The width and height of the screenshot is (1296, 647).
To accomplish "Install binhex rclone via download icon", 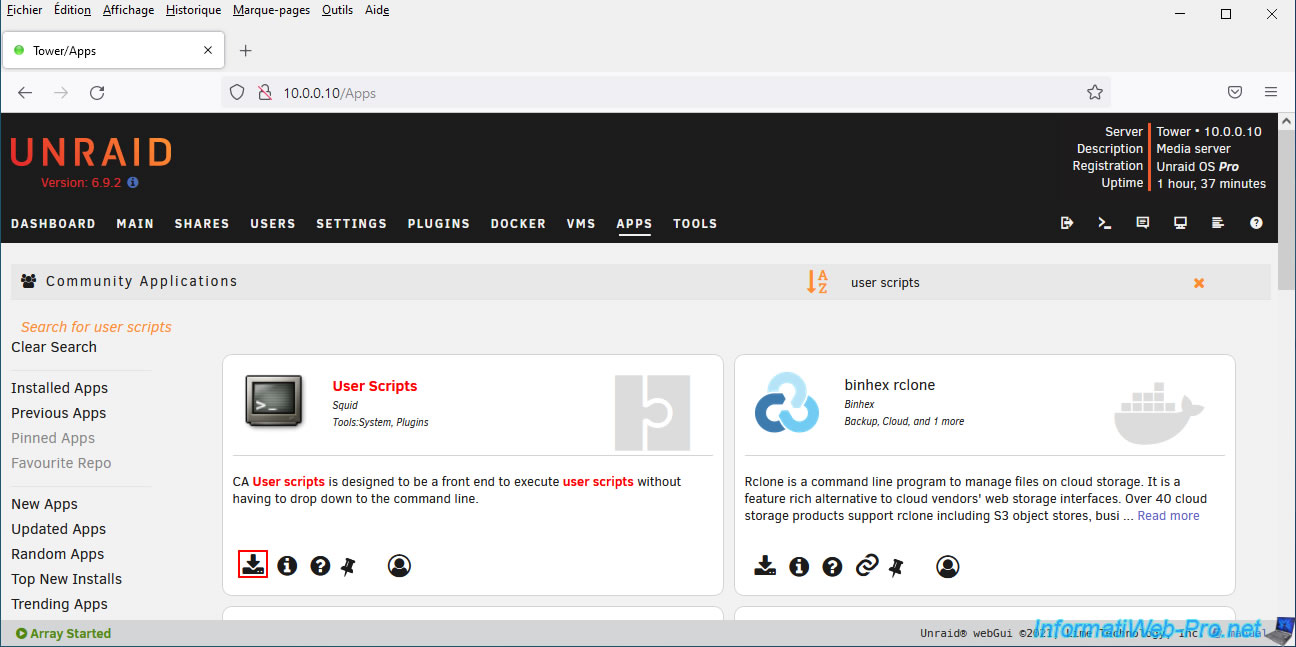I will pyautogui.click(x=765, y=566).
